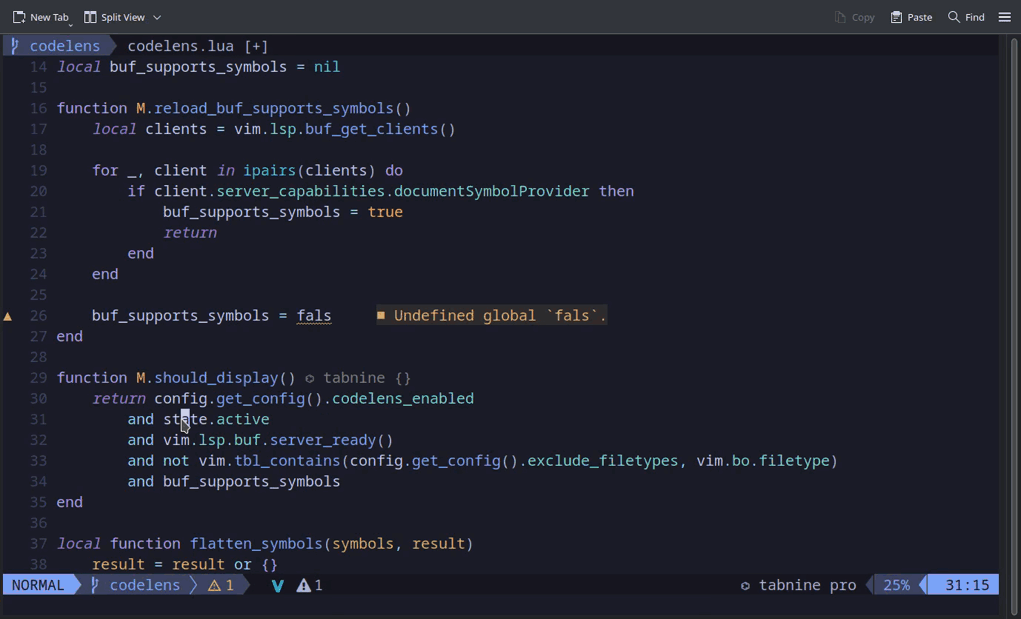Open Find with the magnifier icon

[954, 17]
